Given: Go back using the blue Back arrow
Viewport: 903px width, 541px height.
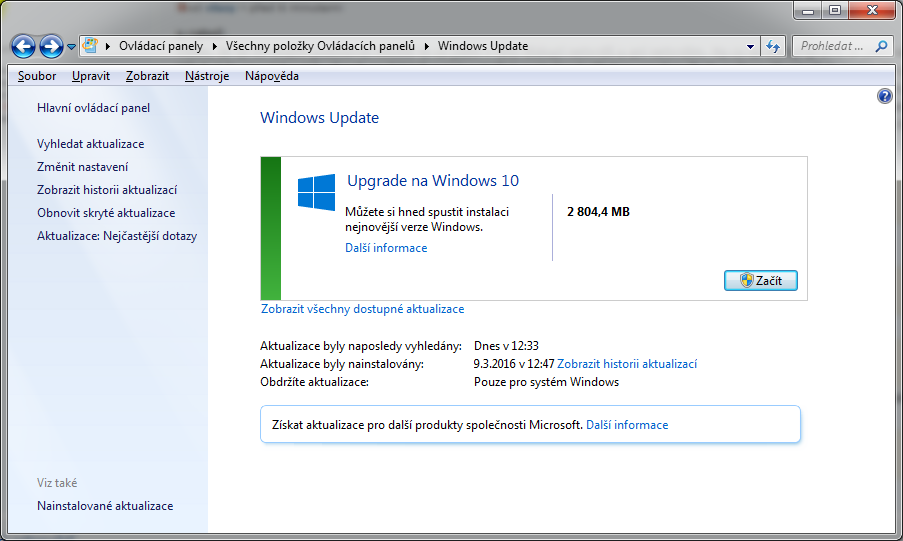Looking at the screenshot, I should (x=24, y=46).
